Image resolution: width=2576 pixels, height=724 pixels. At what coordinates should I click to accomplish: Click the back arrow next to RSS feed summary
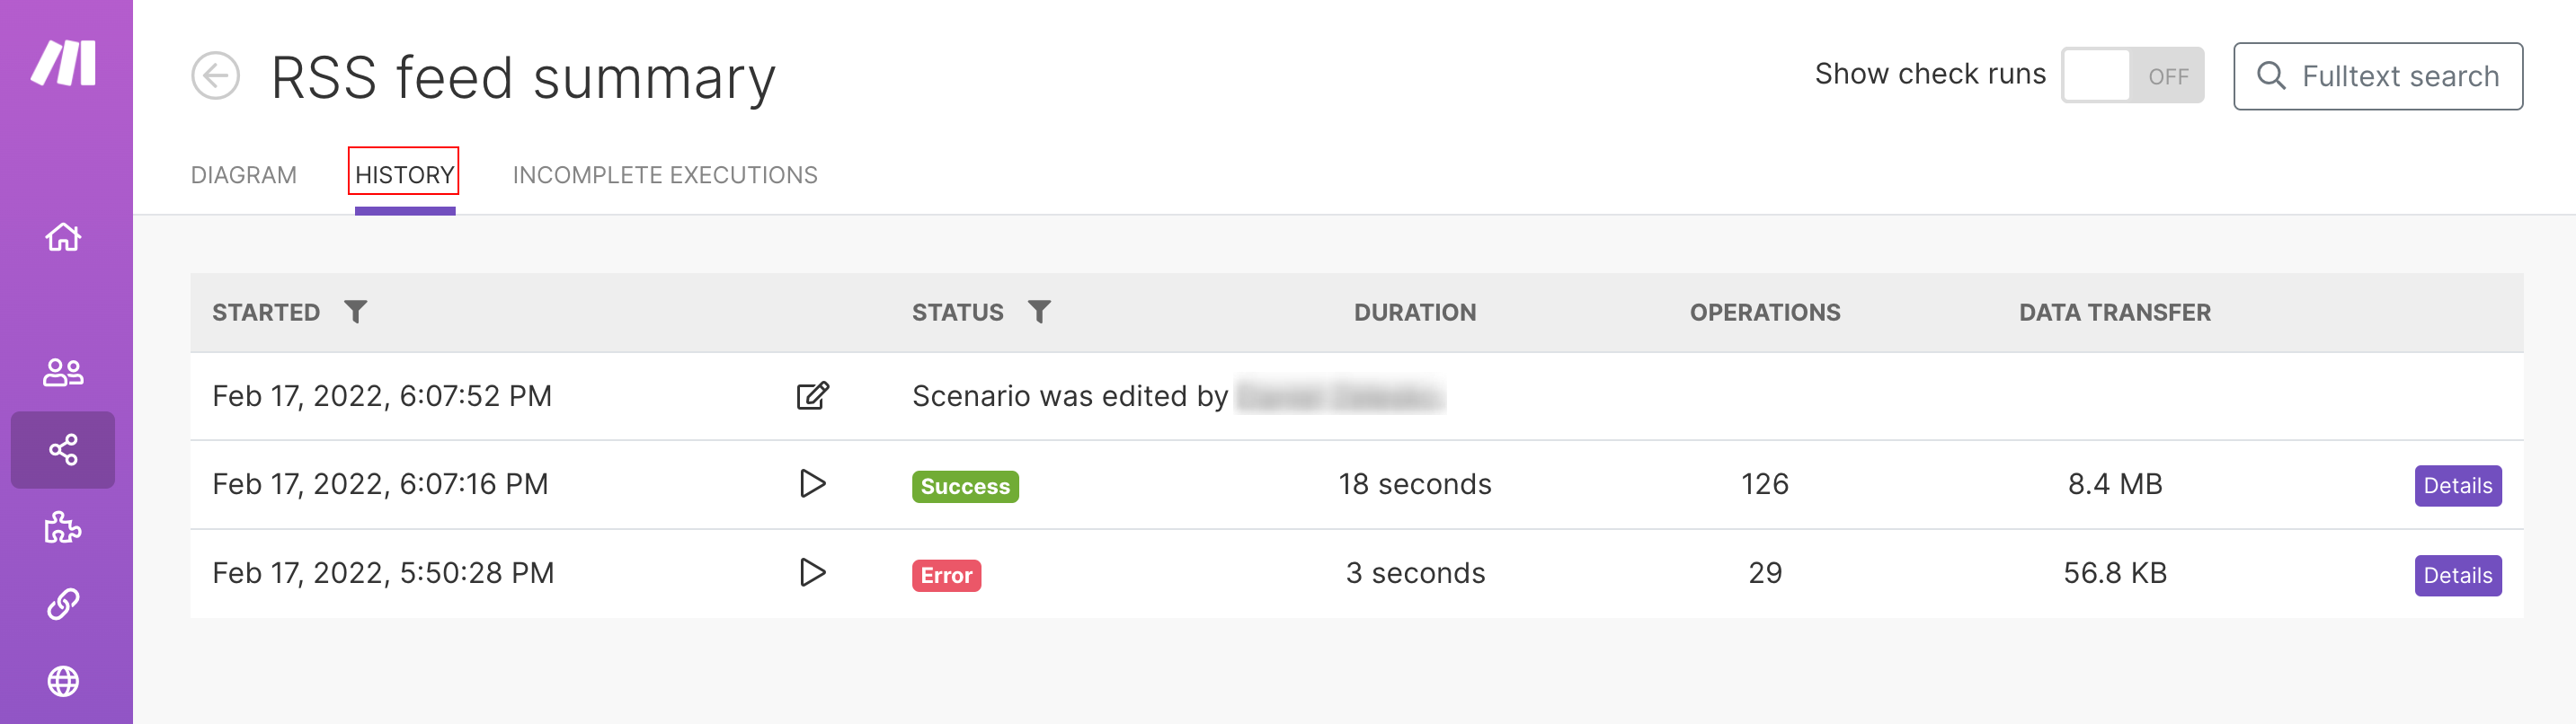[215, 76]
